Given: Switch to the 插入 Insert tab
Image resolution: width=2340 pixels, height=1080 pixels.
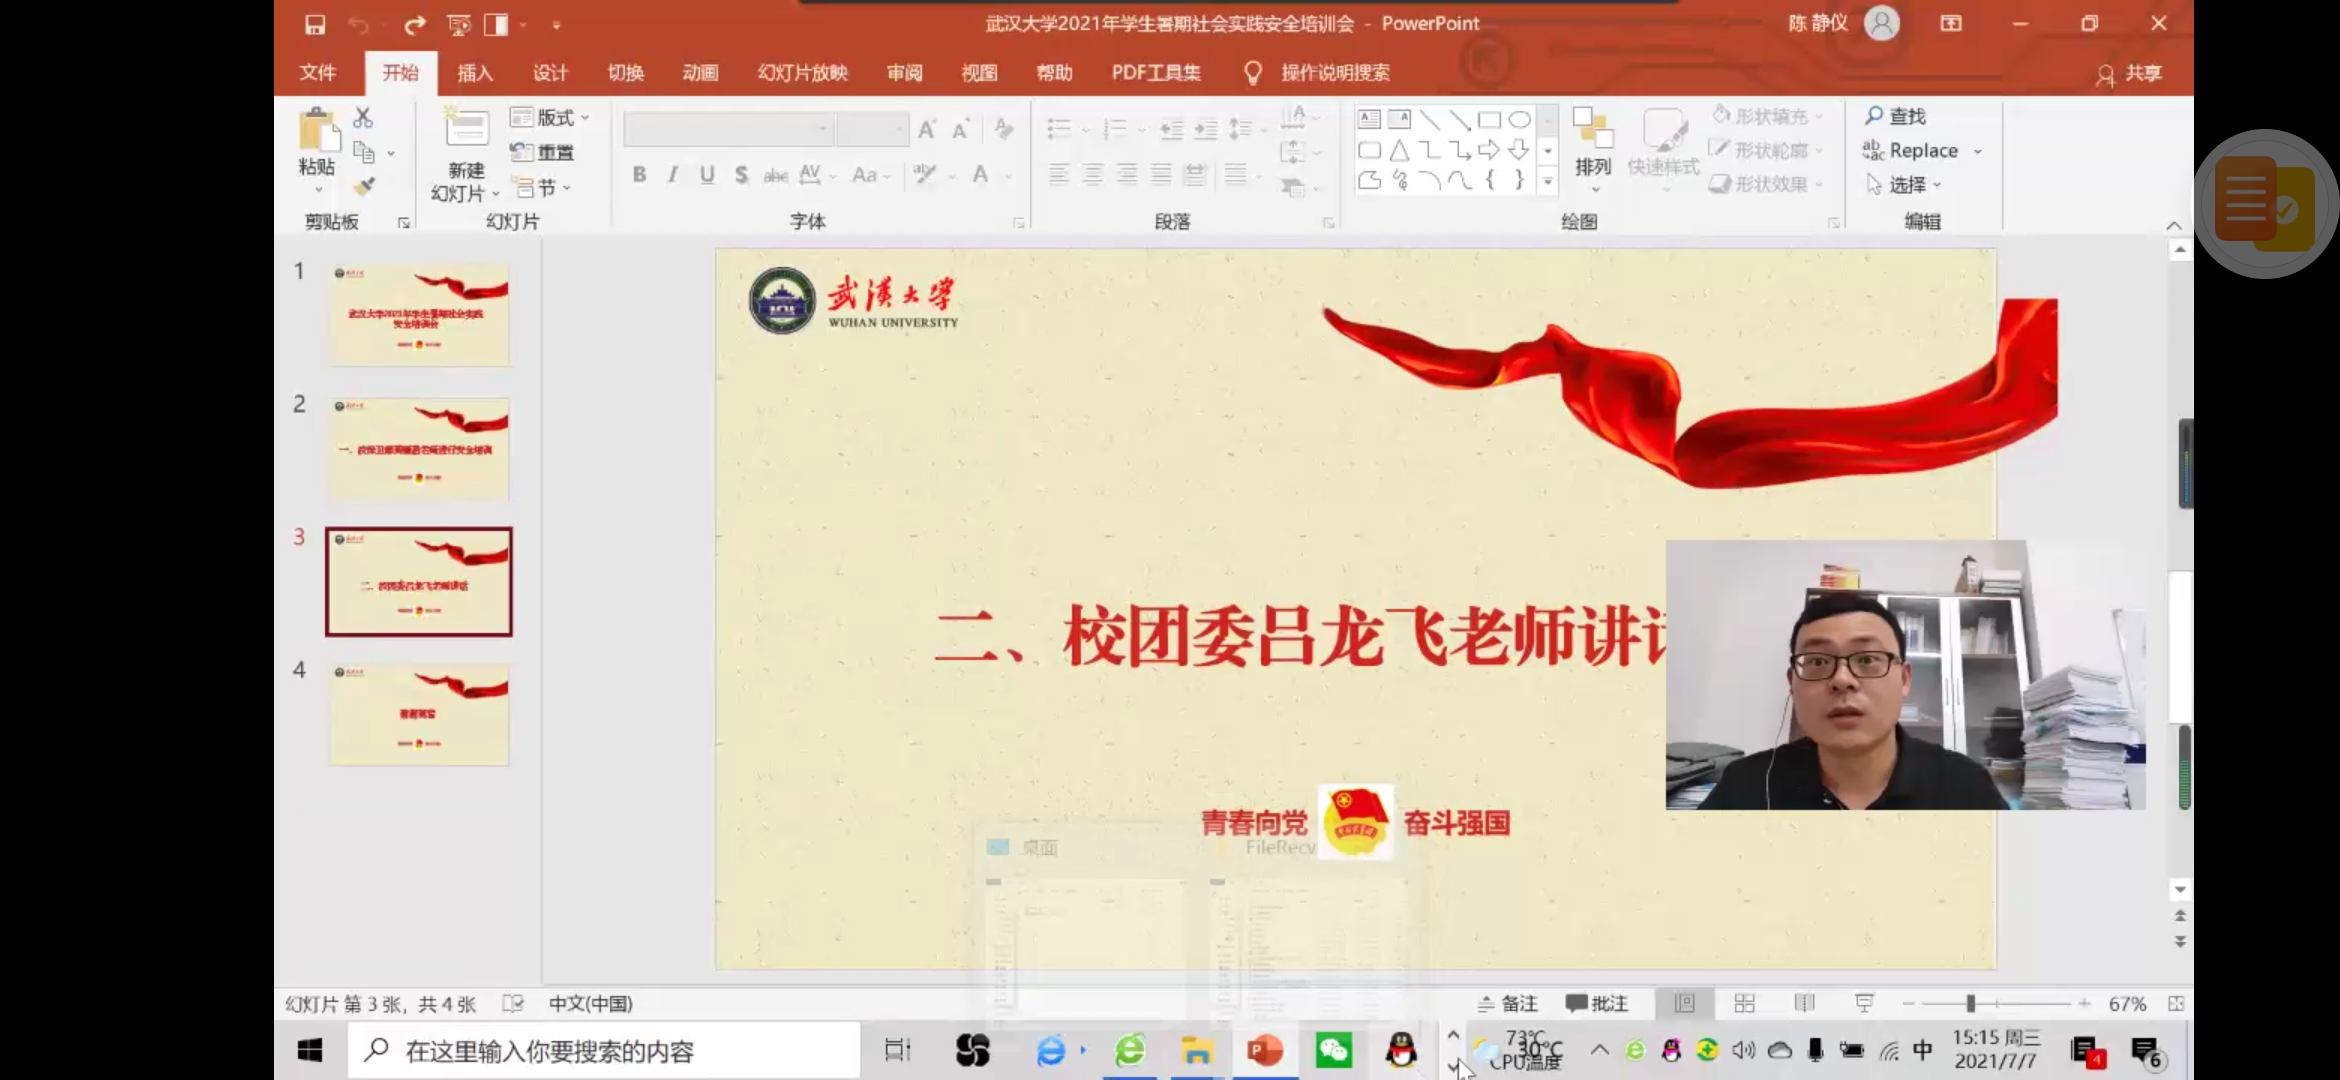Looking at the screenshot, I should pos(475,73).
